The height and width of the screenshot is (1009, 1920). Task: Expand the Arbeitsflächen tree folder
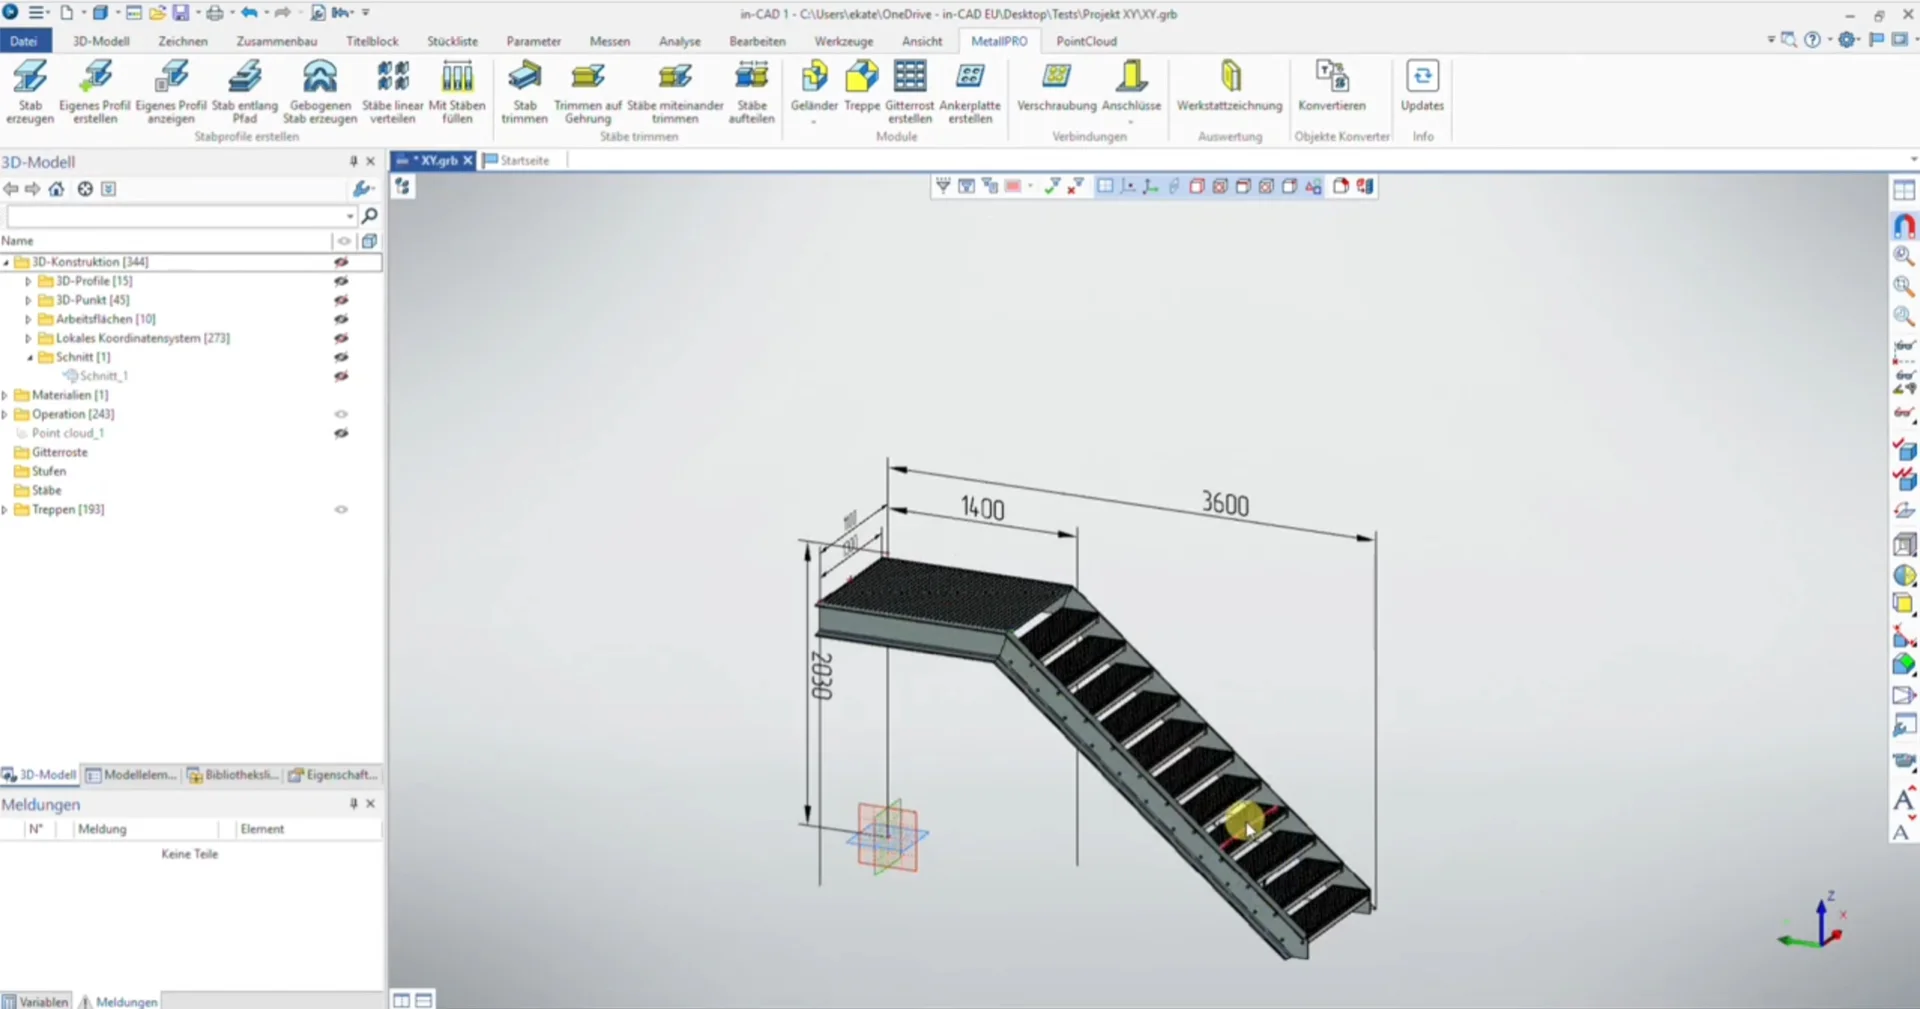[x=28, y=319]
